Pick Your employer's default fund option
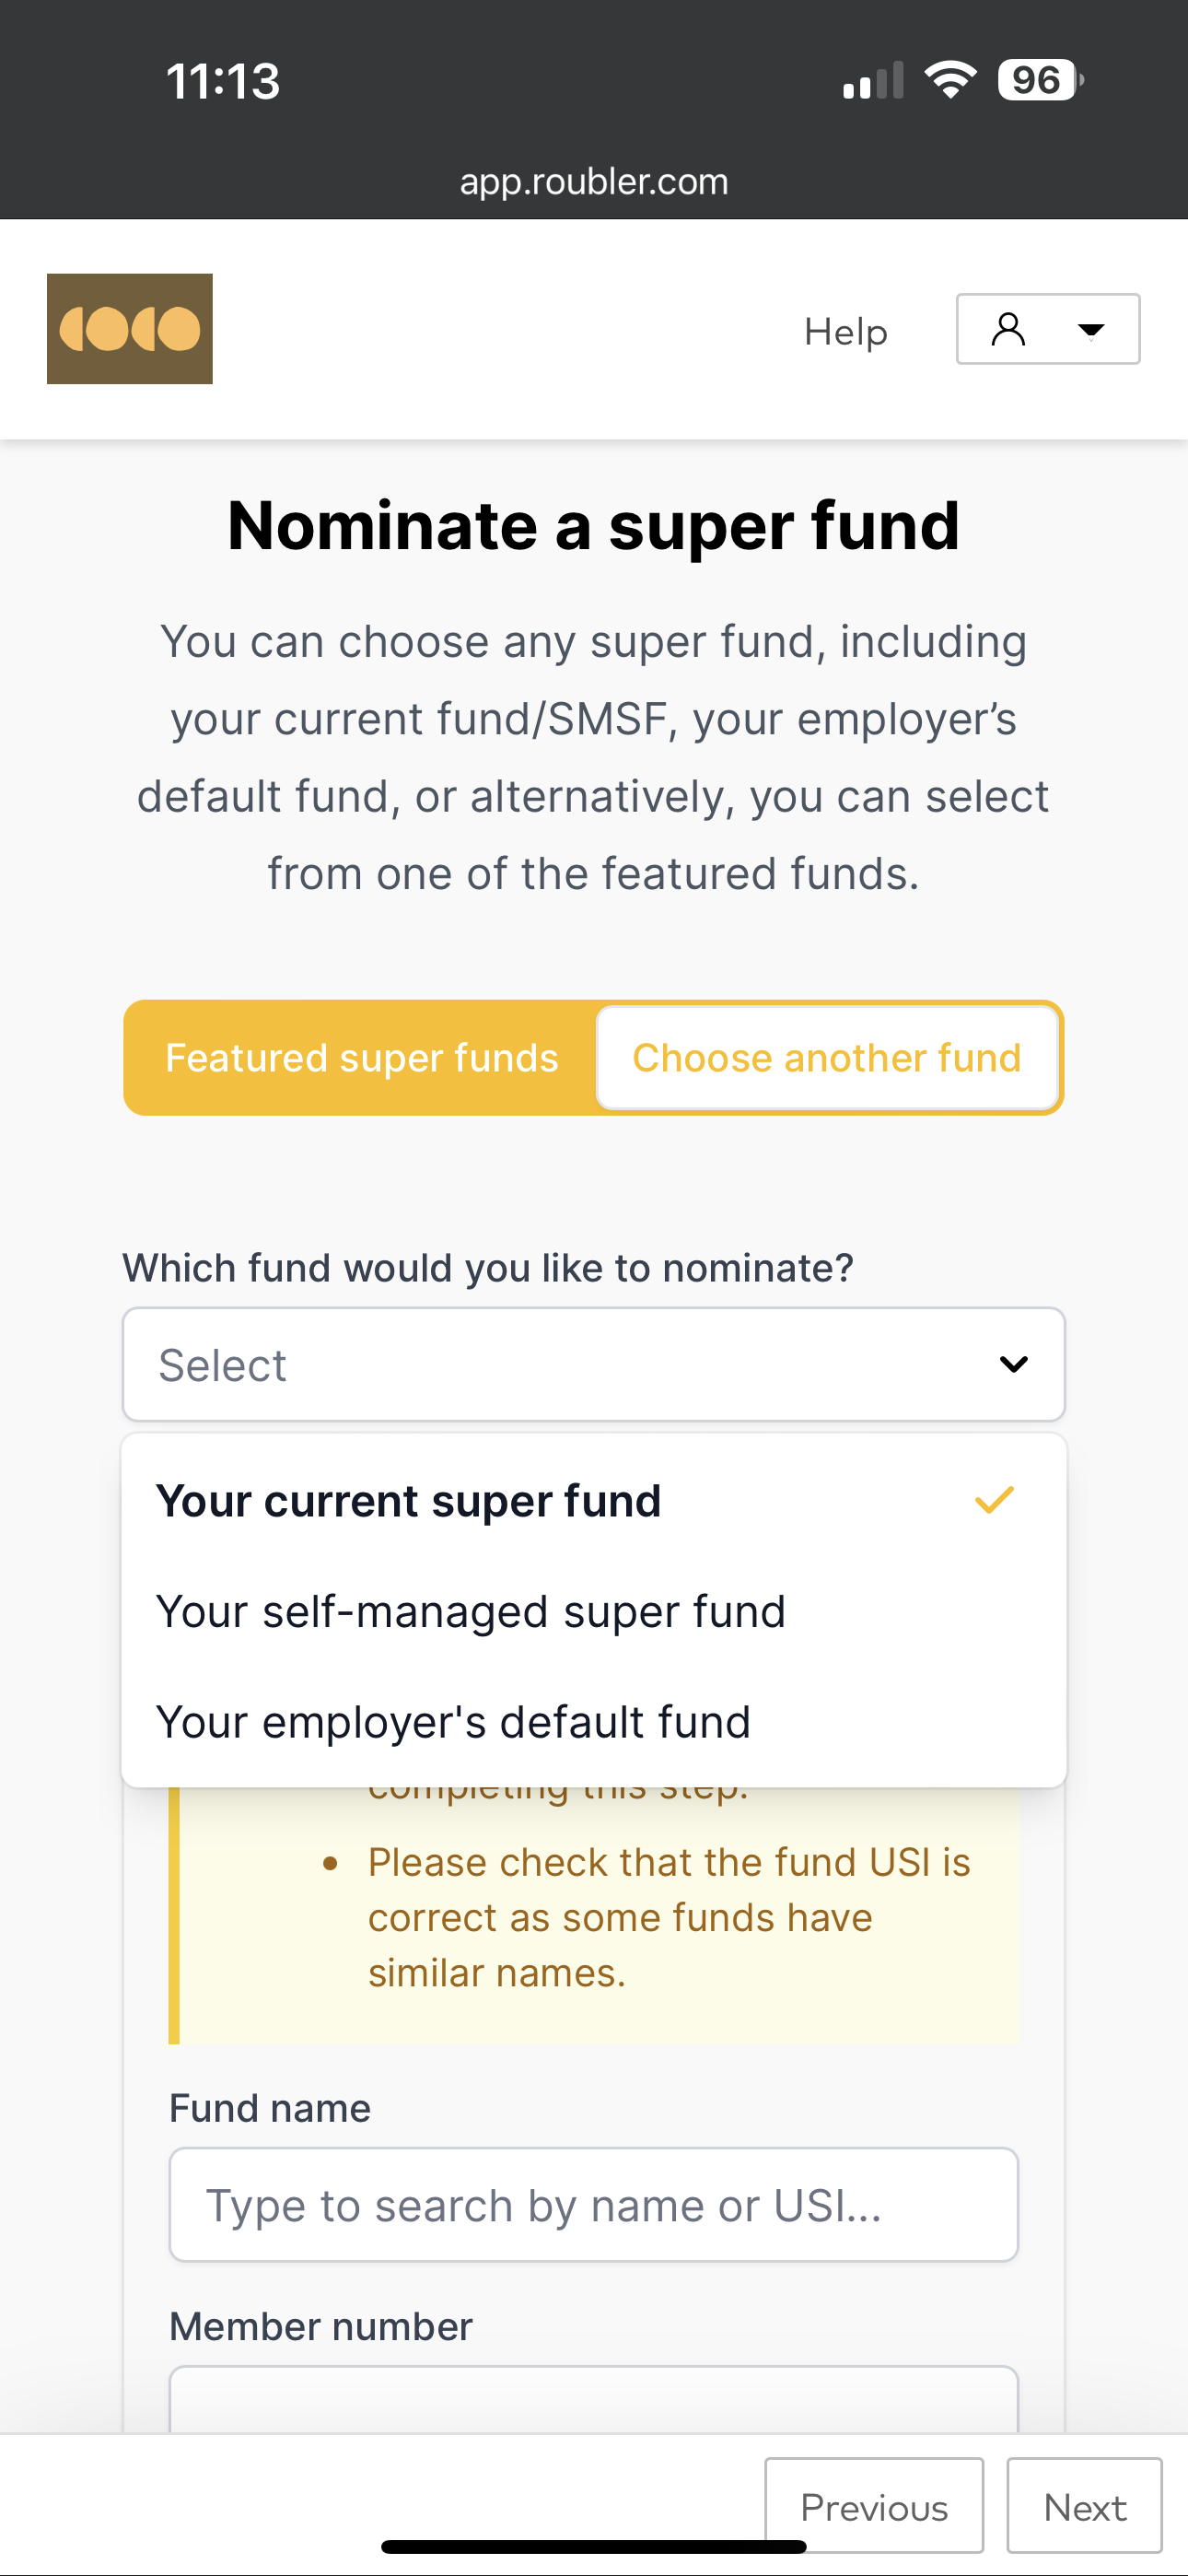 pos(594,1722)
